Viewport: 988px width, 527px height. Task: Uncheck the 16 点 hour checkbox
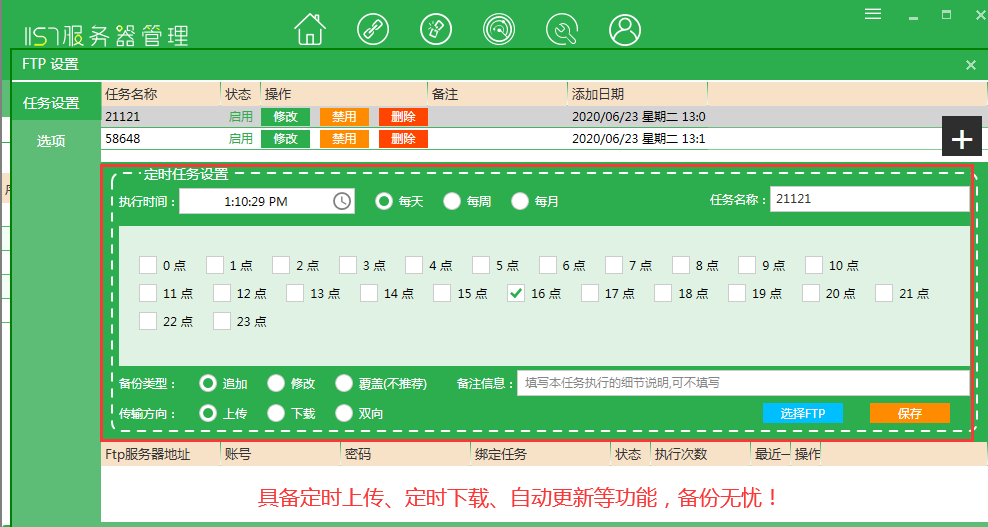coord(516,293)
